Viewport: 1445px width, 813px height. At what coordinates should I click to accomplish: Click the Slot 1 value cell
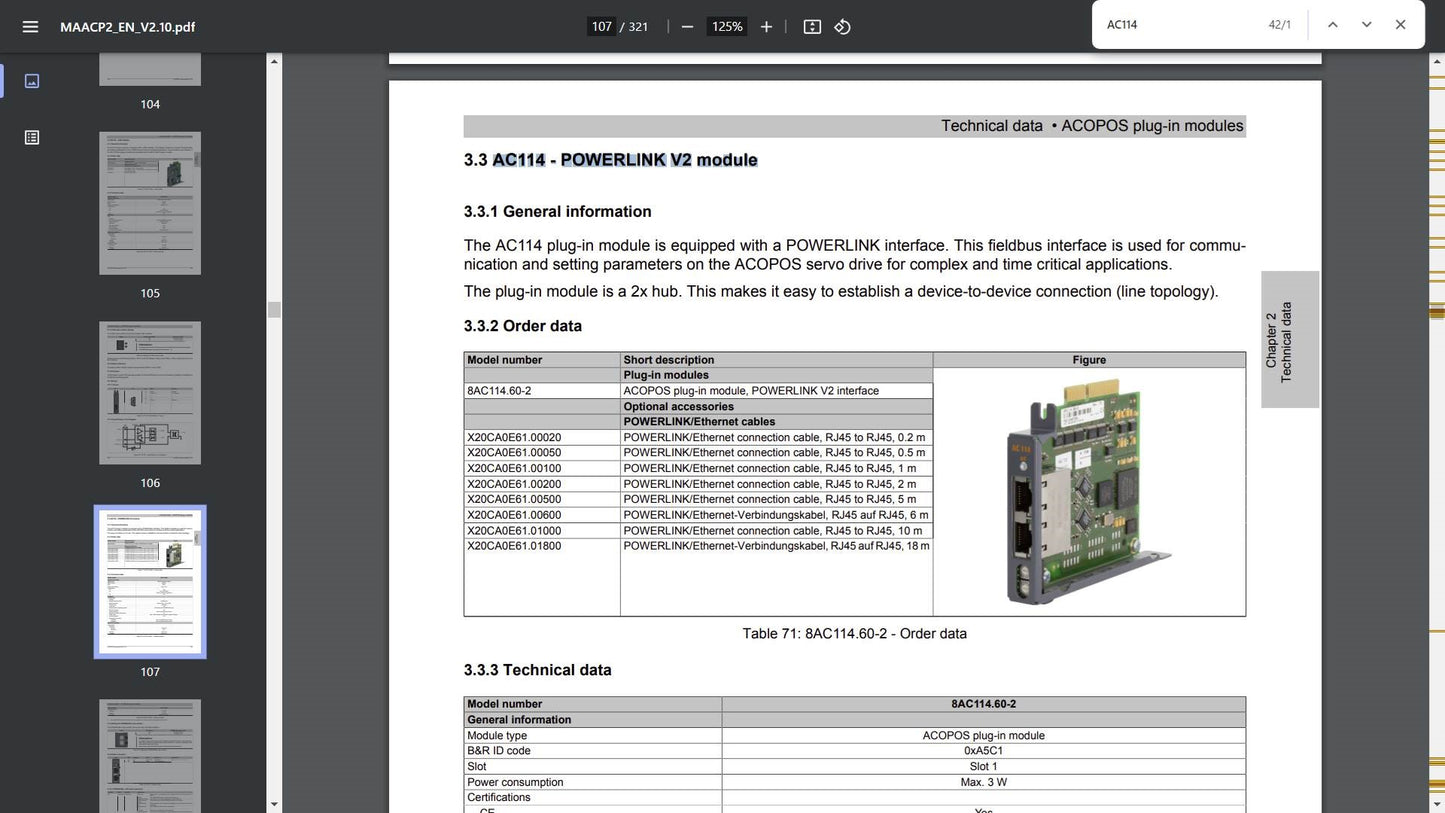984,767
